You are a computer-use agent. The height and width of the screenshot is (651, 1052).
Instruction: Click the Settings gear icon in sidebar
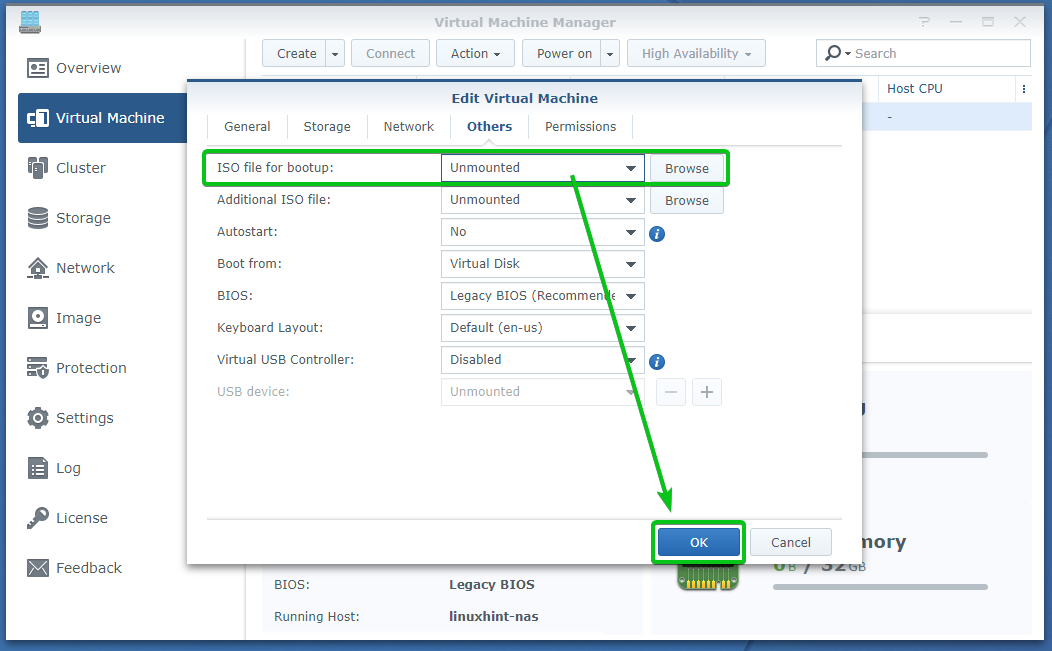[x=38, y=418]
